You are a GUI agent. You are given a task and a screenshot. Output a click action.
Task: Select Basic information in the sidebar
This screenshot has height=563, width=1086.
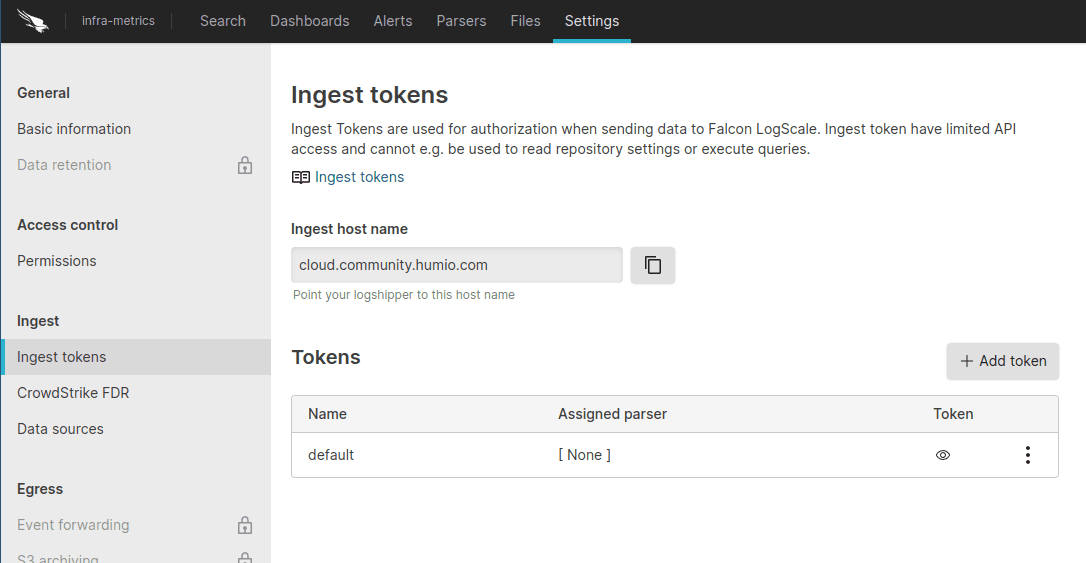[x=74, y=129]
